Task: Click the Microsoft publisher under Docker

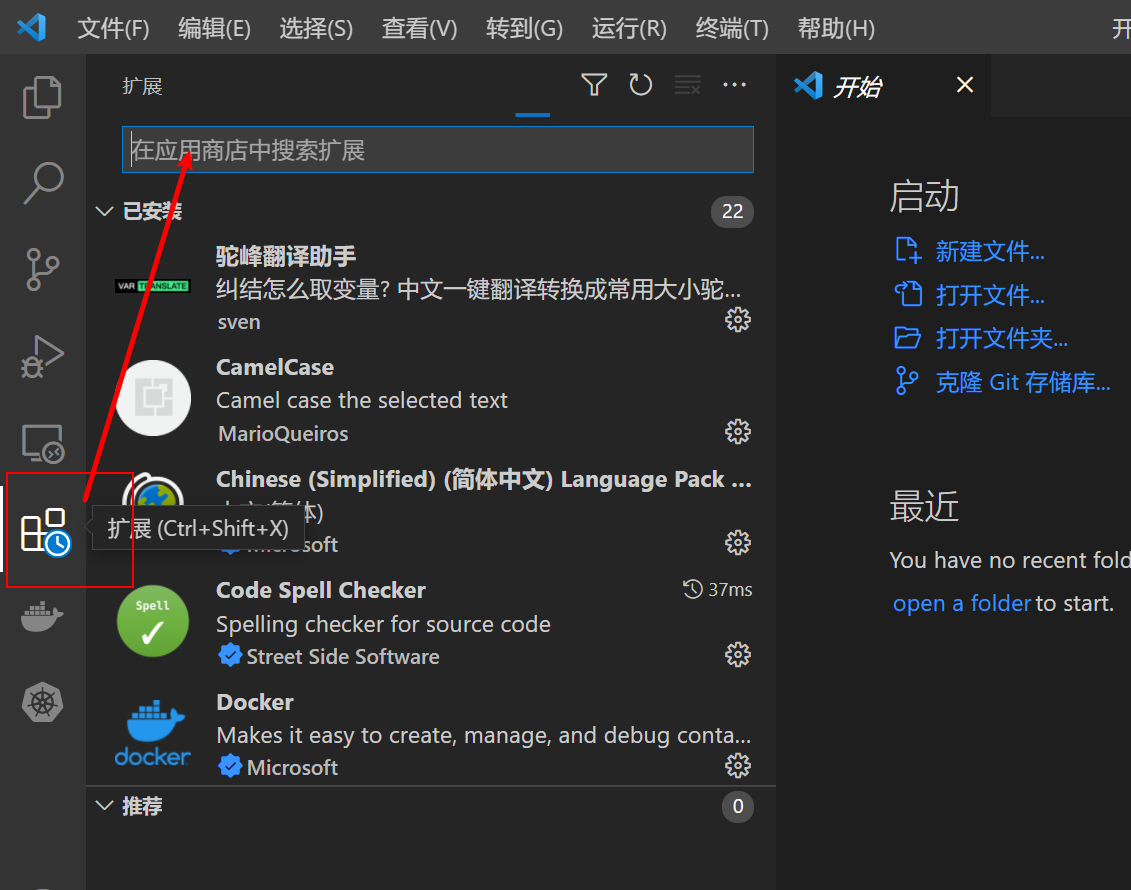Action: coord(292,767)
